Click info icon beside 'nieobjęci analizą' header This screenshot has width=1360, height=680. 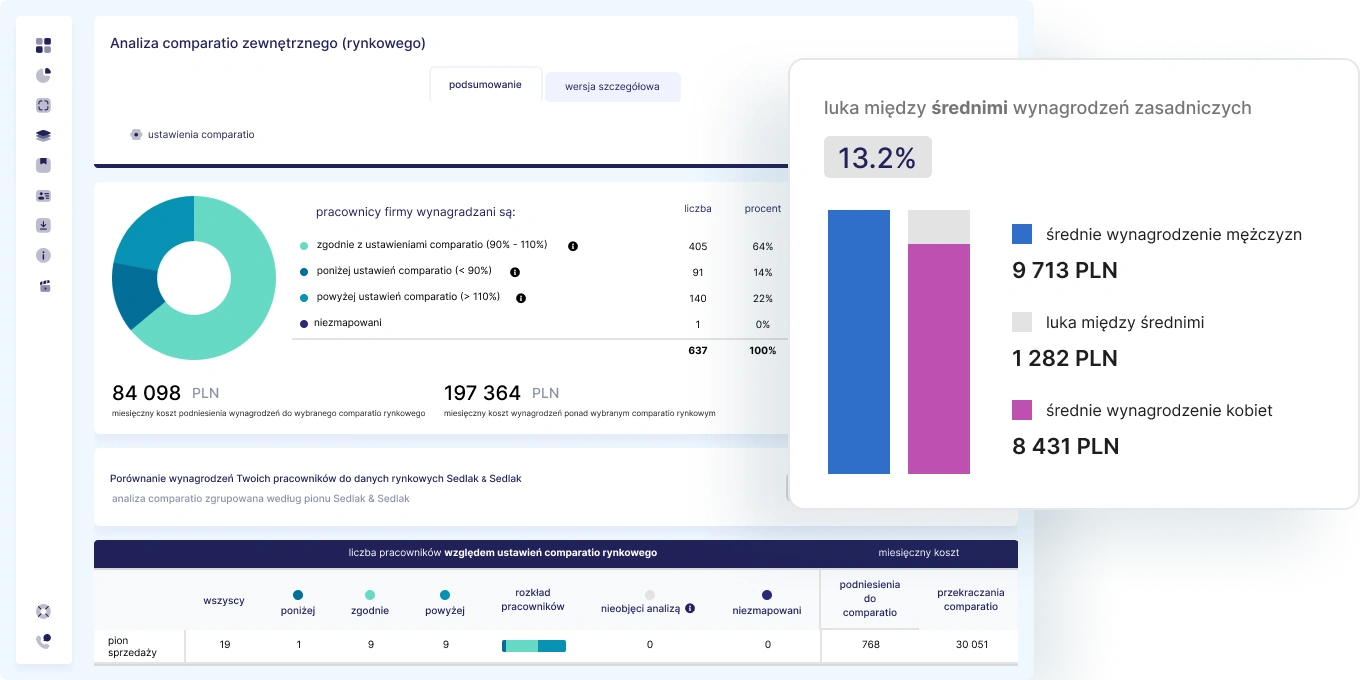pyautogui.click(x=690, y=607)
